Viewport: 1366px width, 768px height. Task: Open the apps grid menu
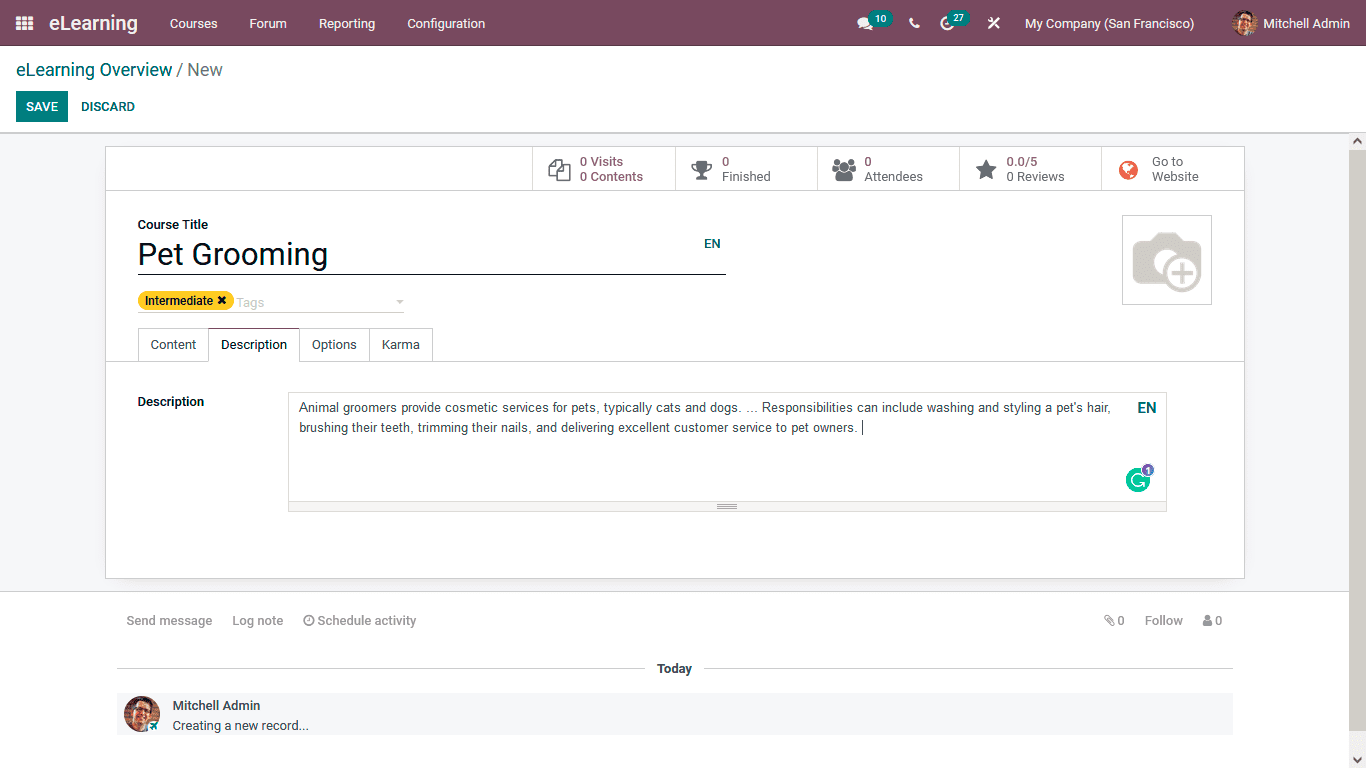coord(23,22)
